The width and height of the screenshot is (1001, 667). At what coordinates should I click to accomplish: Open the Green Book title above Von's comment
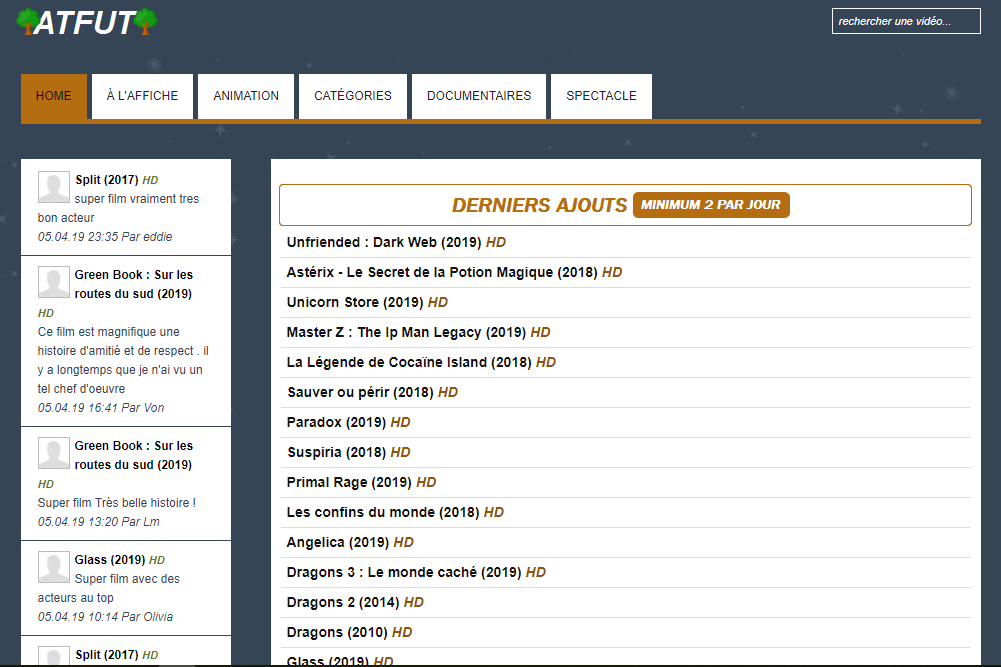pyautogui.click(x=133, y=284)
